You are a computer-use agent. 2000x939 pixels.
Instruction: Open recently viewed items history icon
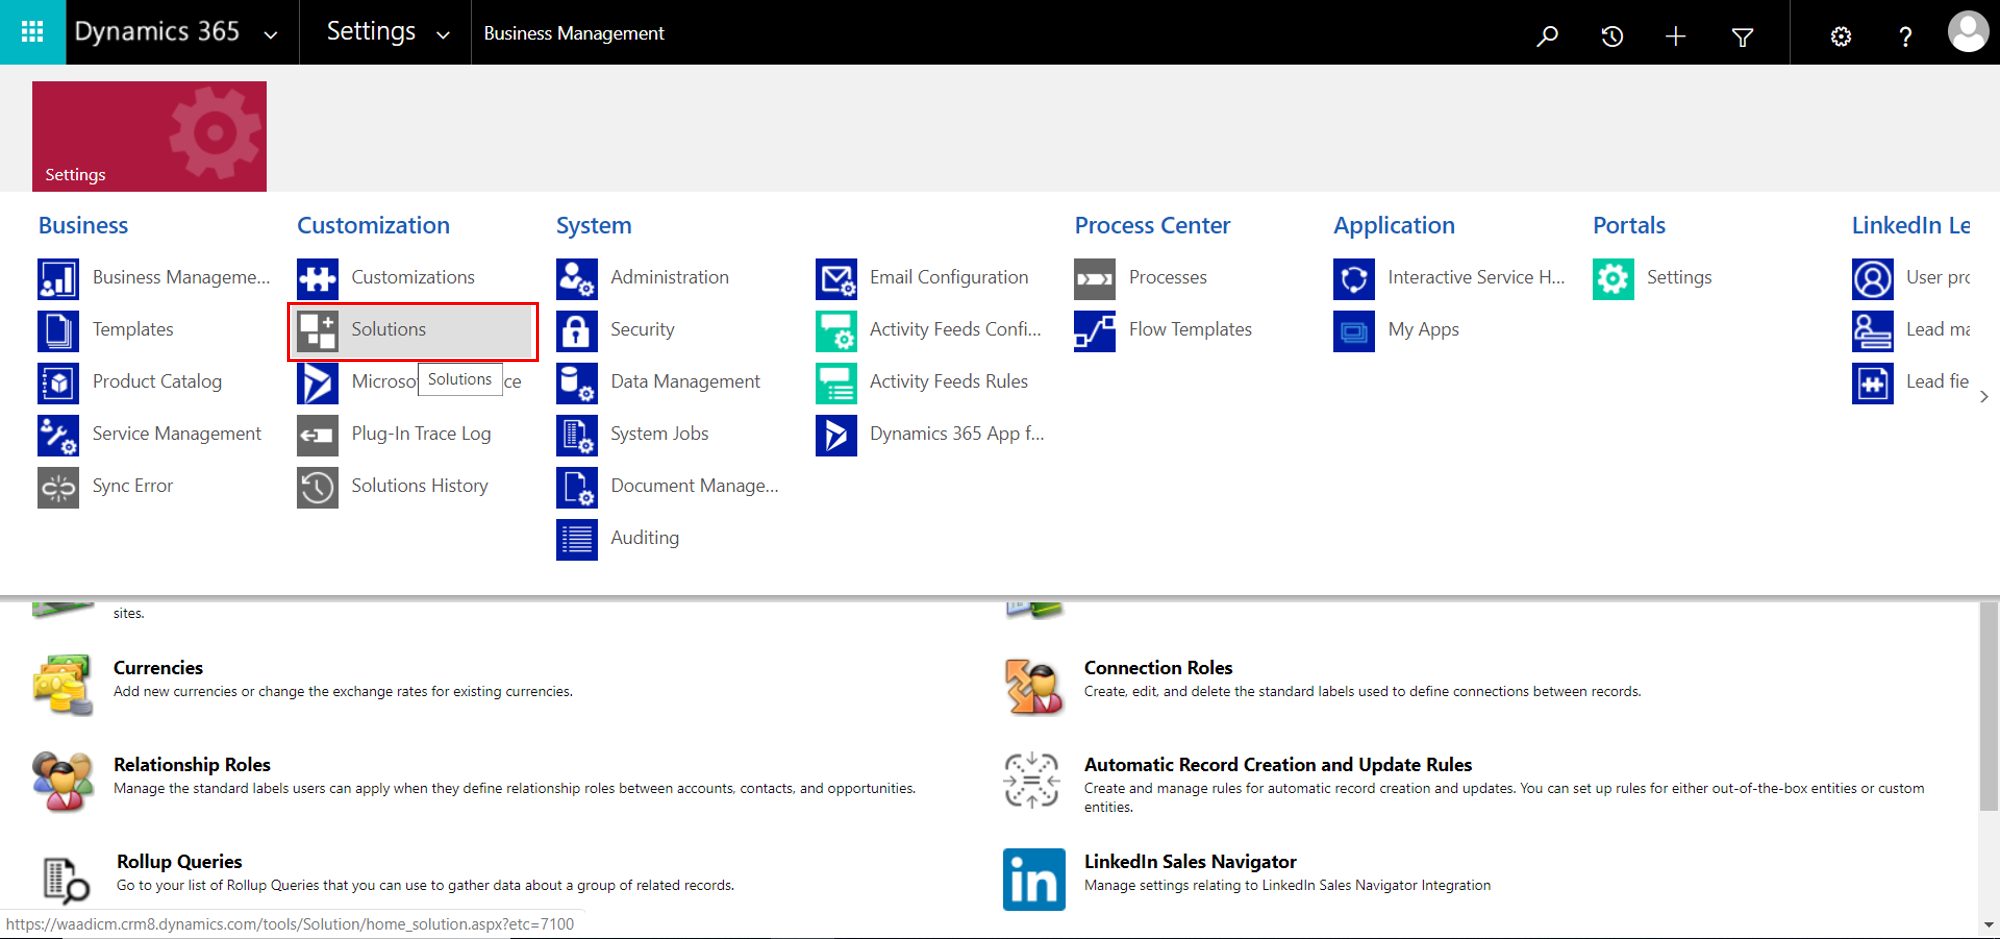point(1611,36)
